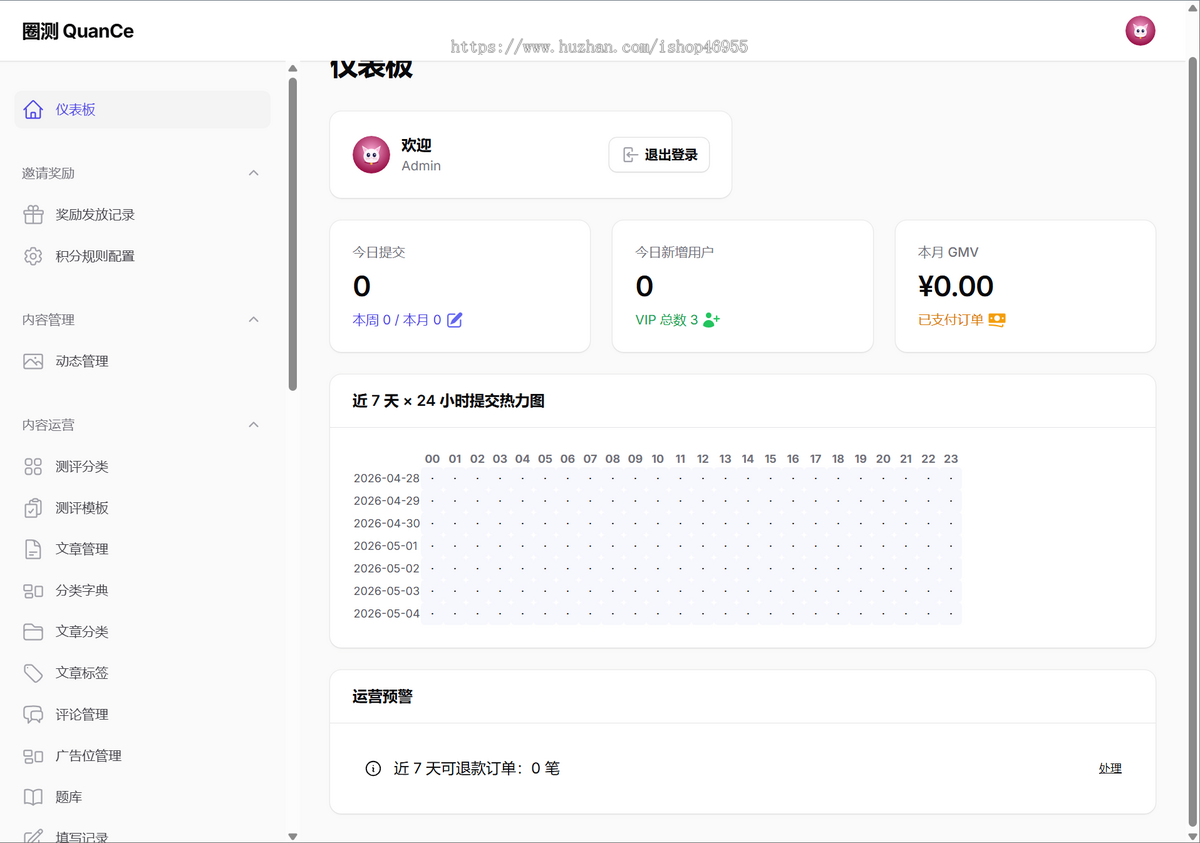Image resolution: width=1200 pixels, height=843 pixels.
Task: Click the money icon next to 已支付订单
Action: (997, 320)
